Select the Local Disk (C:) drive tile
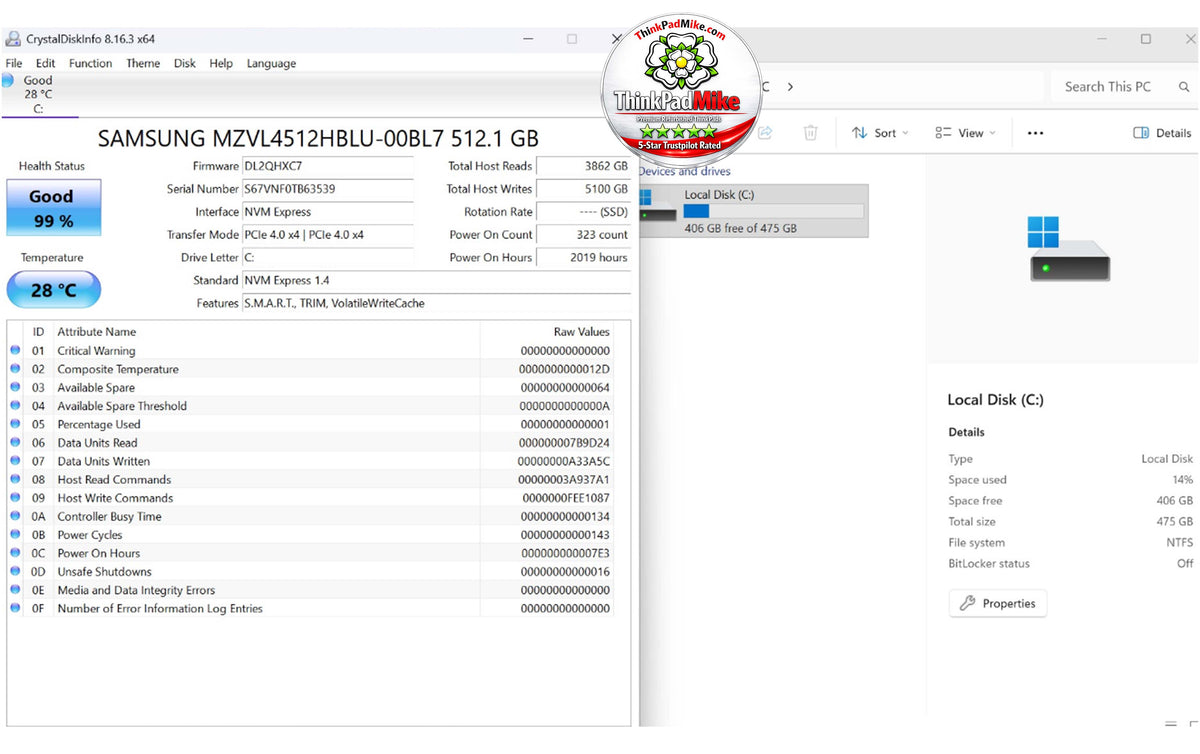 tap(753, 211)
